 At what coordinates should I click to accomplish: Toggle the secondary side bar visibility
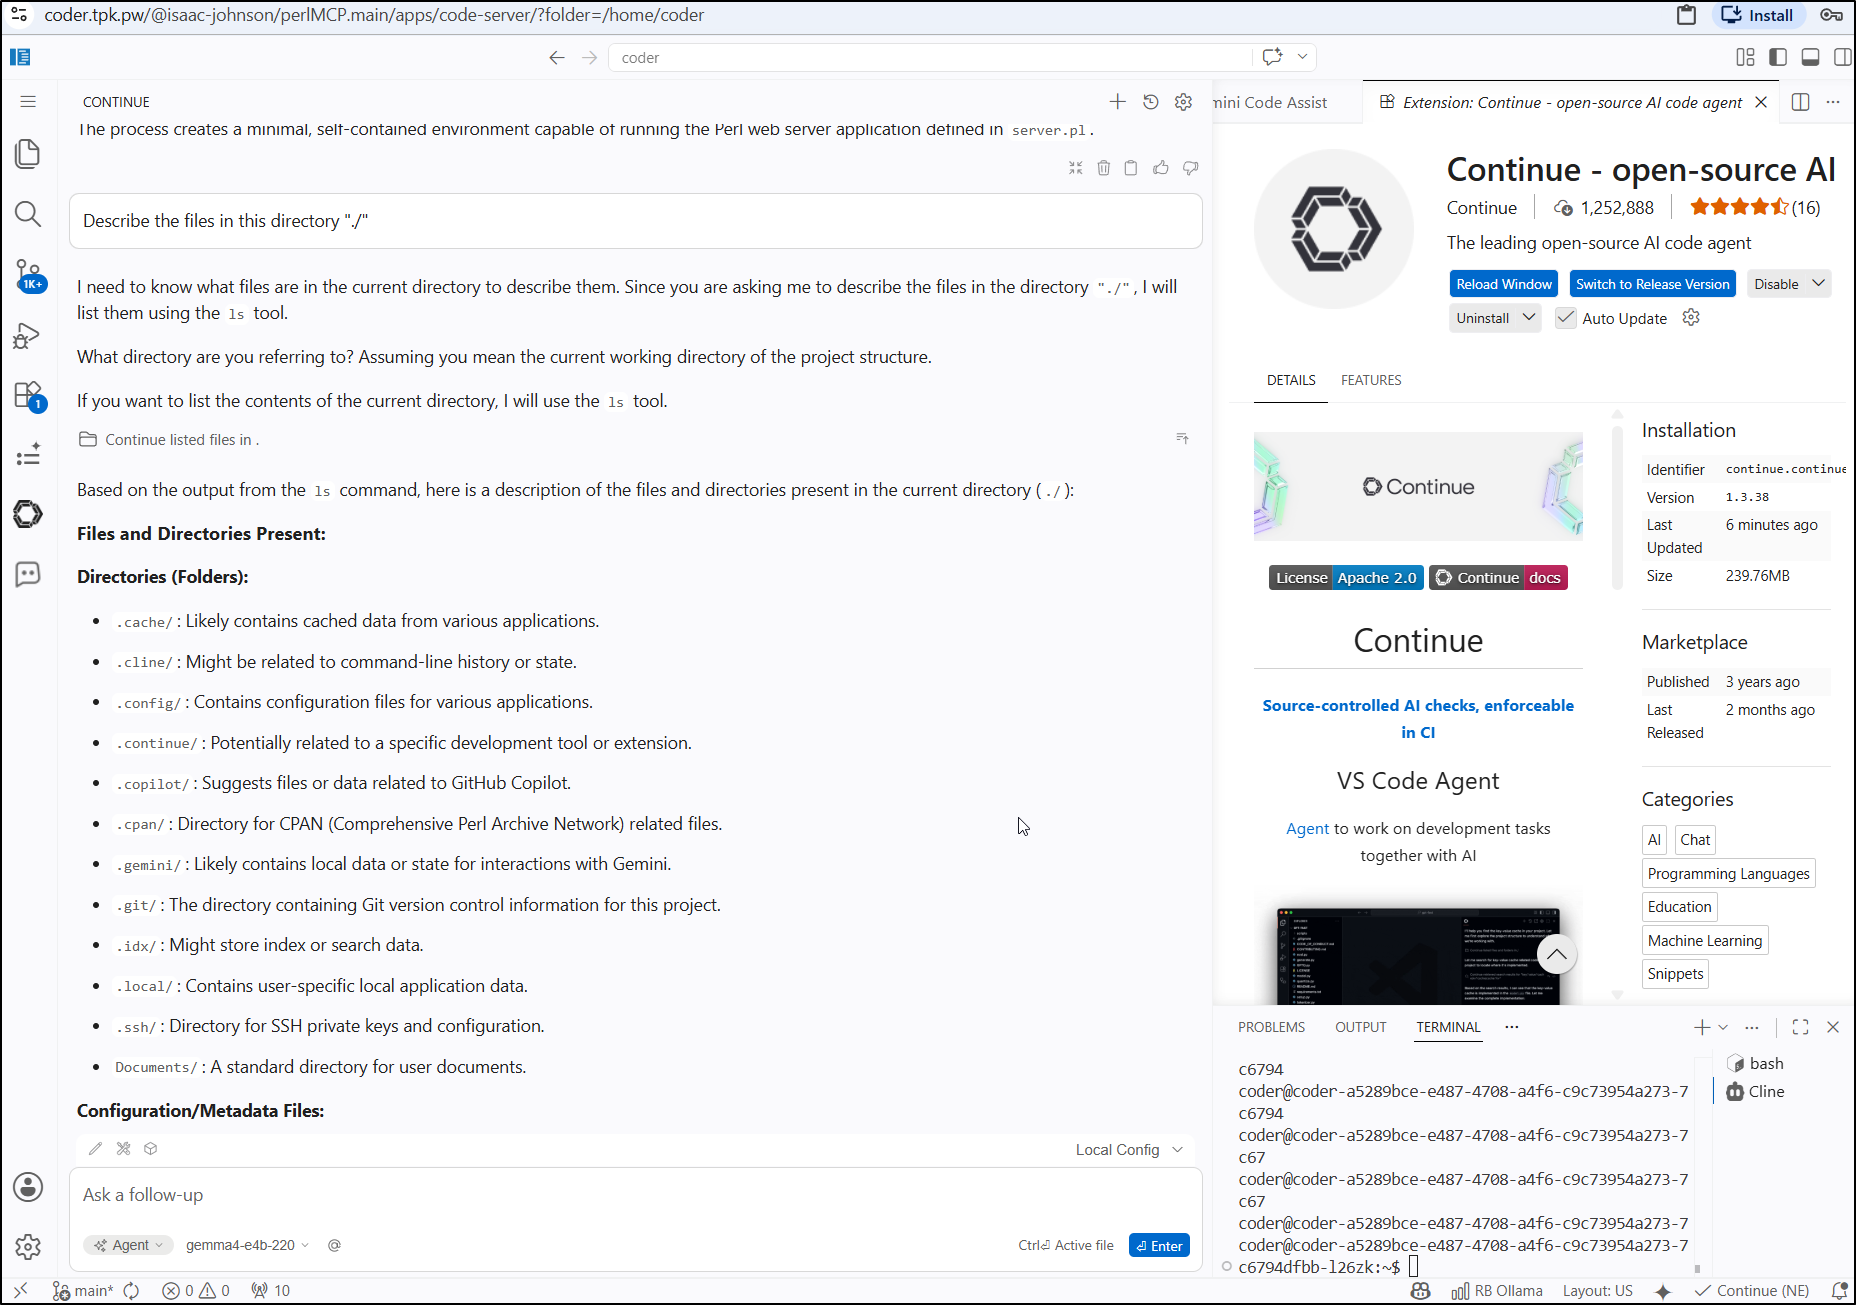point(1842,57)
